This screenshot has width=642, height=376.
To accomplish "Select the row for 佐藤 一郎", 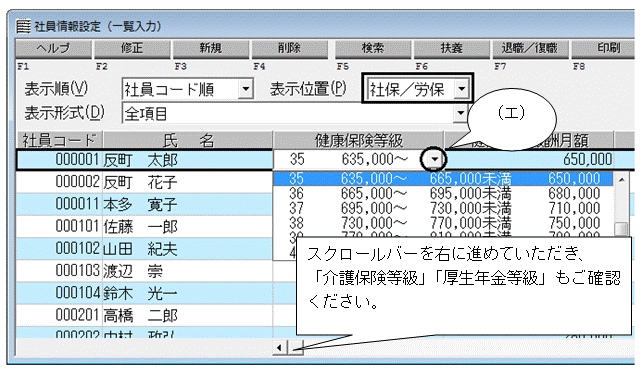I will (145, 226).
